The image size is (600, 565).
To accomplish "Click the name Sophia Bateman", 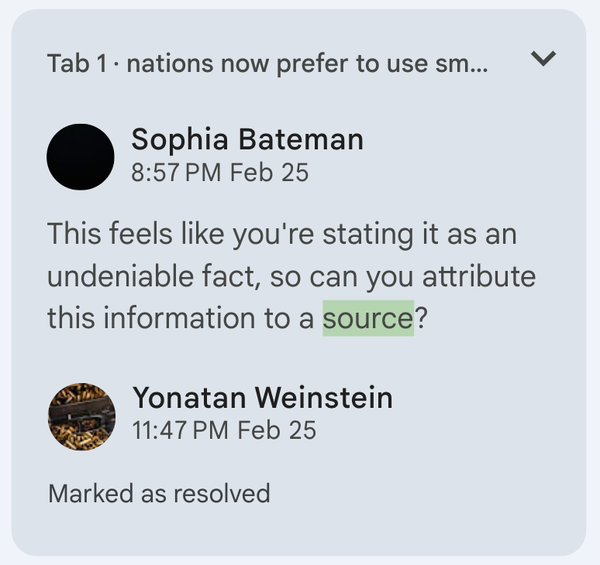I will 247,140.
